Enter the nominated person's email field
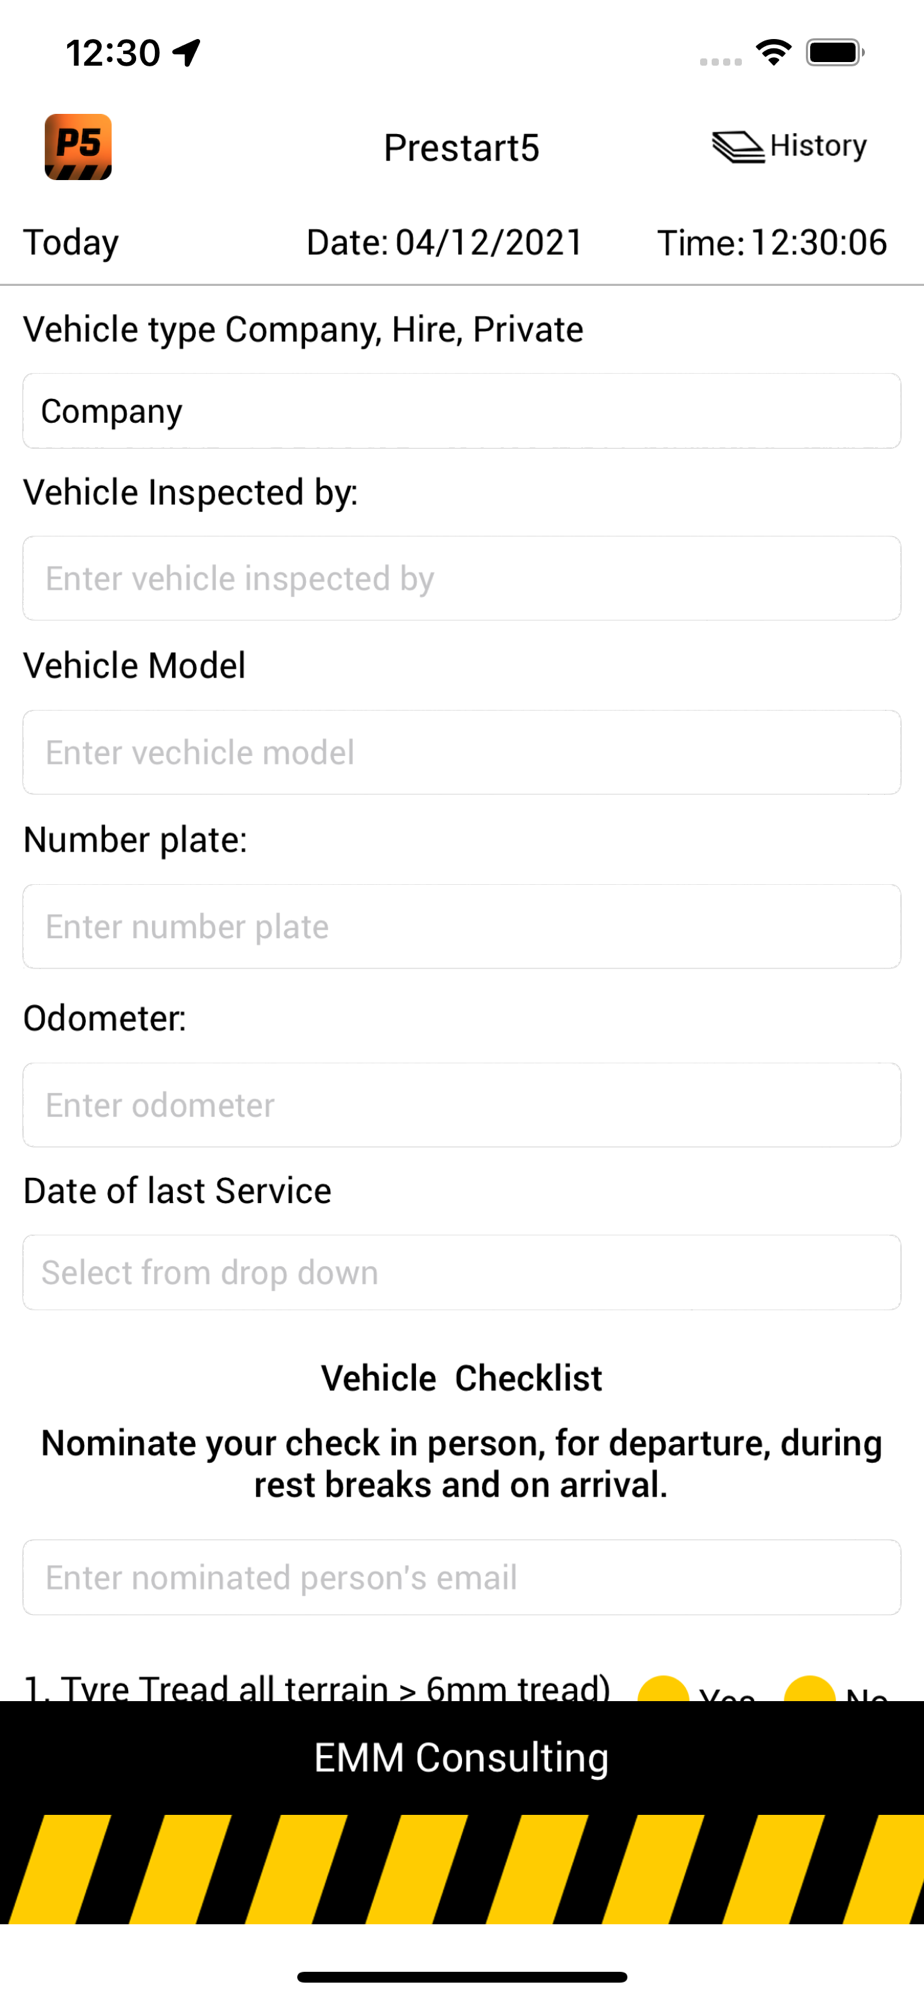The image size is (924, 2000). (x=462, y=1577)
